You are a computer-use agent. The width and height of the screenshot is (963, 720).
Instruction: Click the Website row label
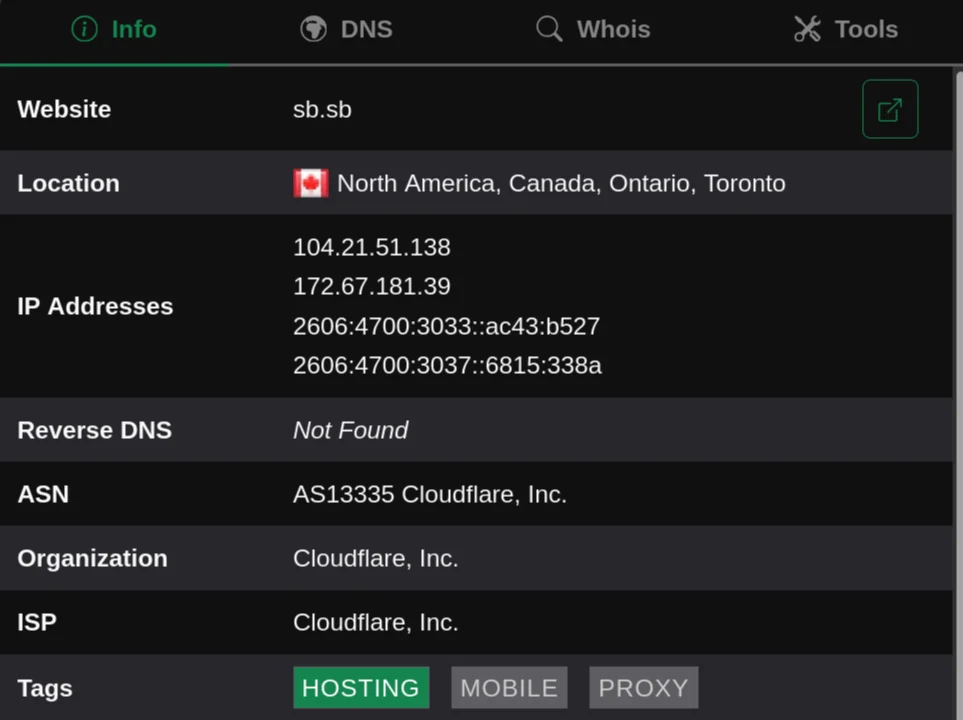click(64, 109)
